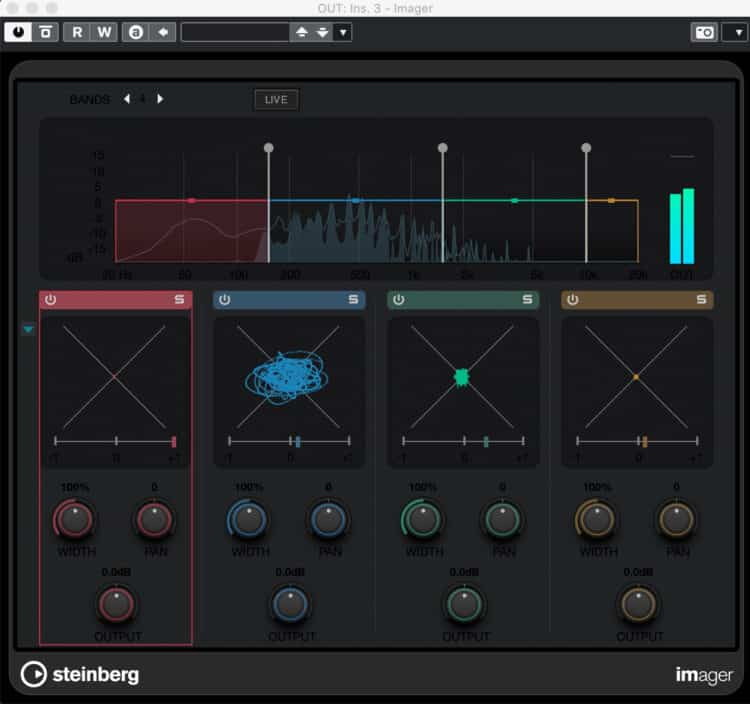Open the preset management dropdown
This screenshot has width=750, height=704.
(343, 33)
